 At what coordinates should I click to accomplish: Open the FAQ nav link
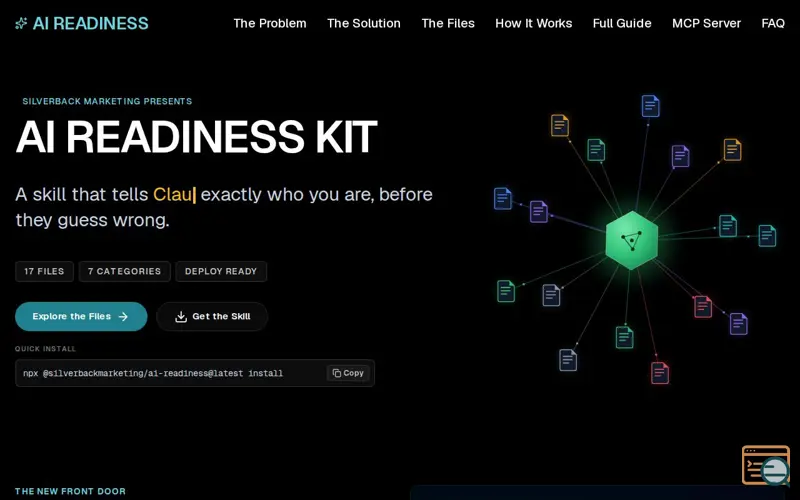[773, 23]
